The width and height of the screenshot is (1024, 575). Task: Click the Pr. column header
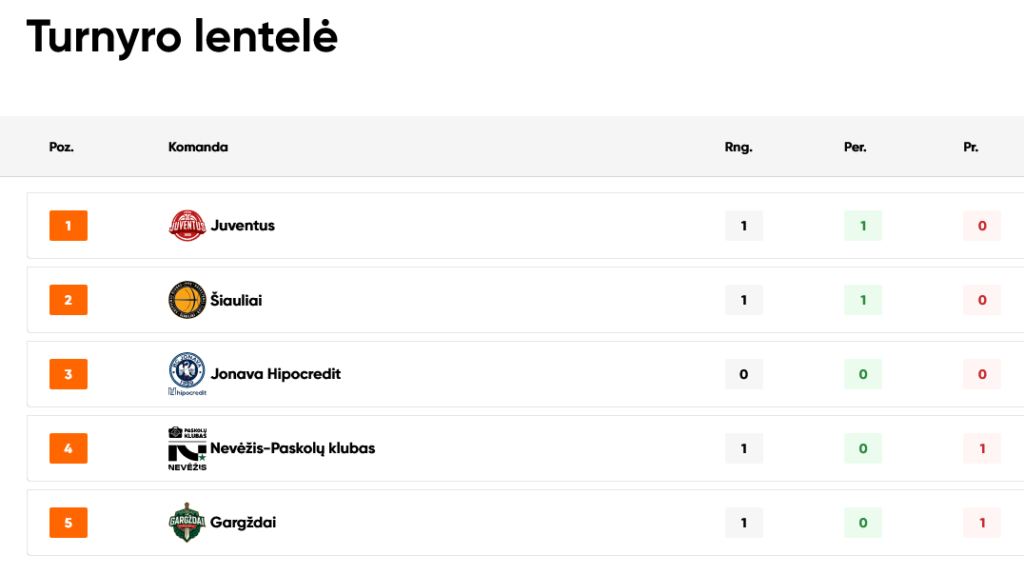[971, 147]
